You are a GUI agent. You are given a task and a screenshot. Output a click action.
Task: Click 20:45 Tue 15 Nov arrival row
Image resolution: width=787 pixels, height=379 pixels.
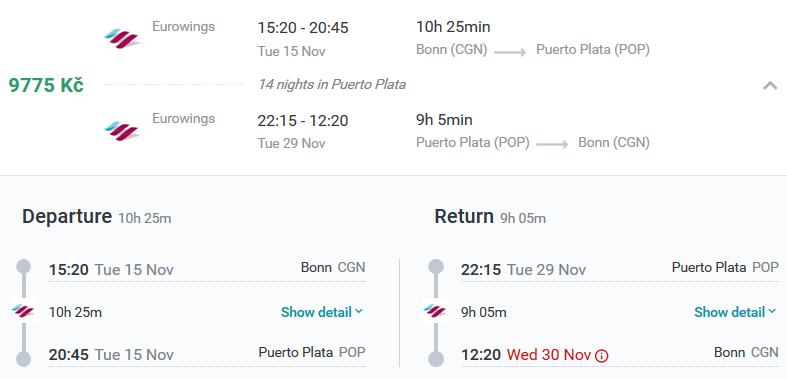[x=207, y=354]
